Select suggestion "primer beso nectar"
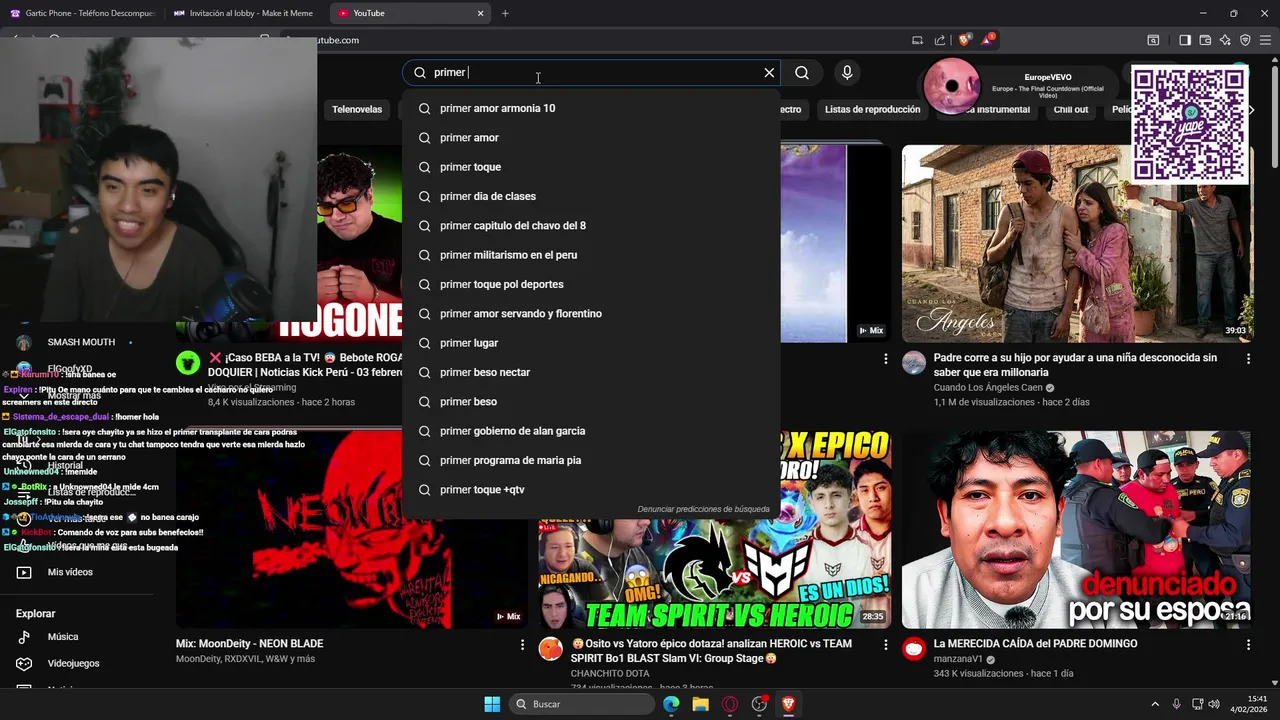 tap(591, 372)
